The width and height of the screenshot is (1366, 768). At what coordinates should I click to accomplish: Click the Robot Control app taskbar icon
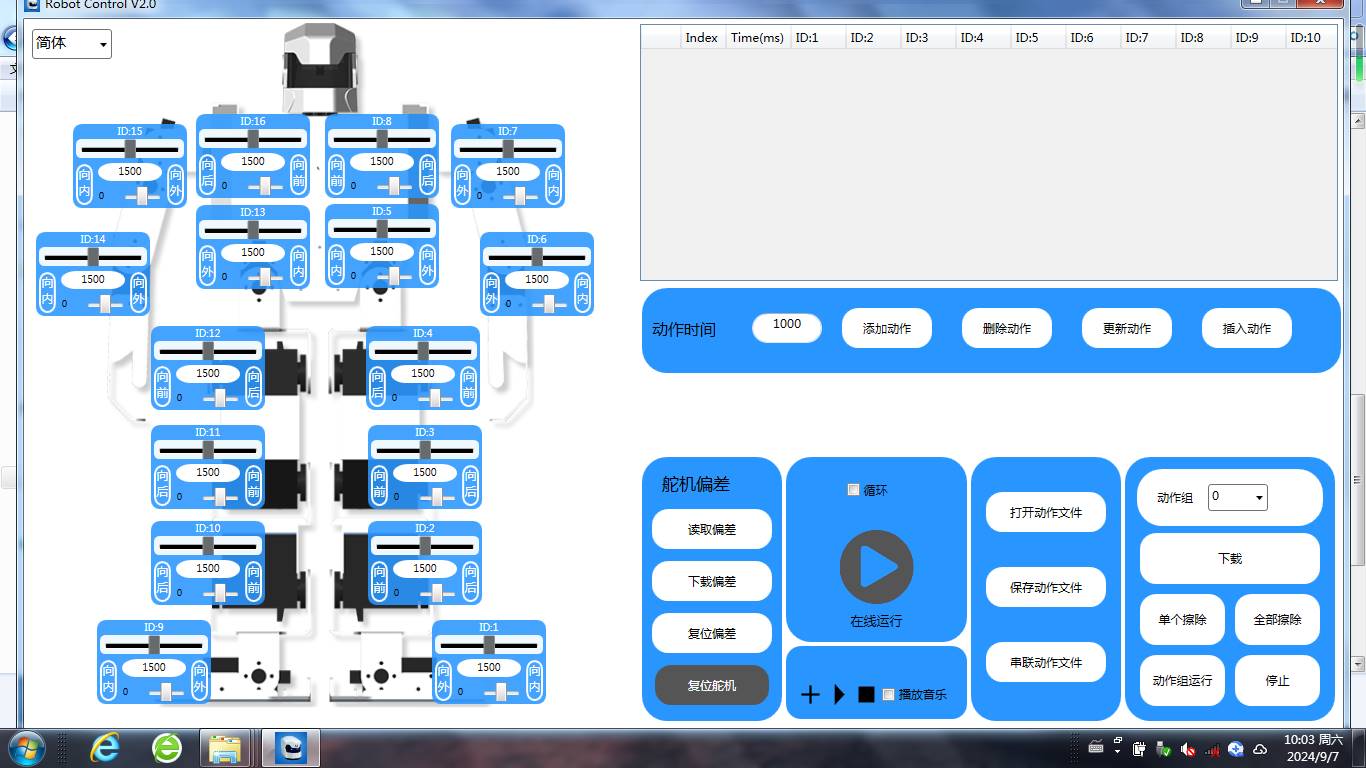tap(291, 747)
